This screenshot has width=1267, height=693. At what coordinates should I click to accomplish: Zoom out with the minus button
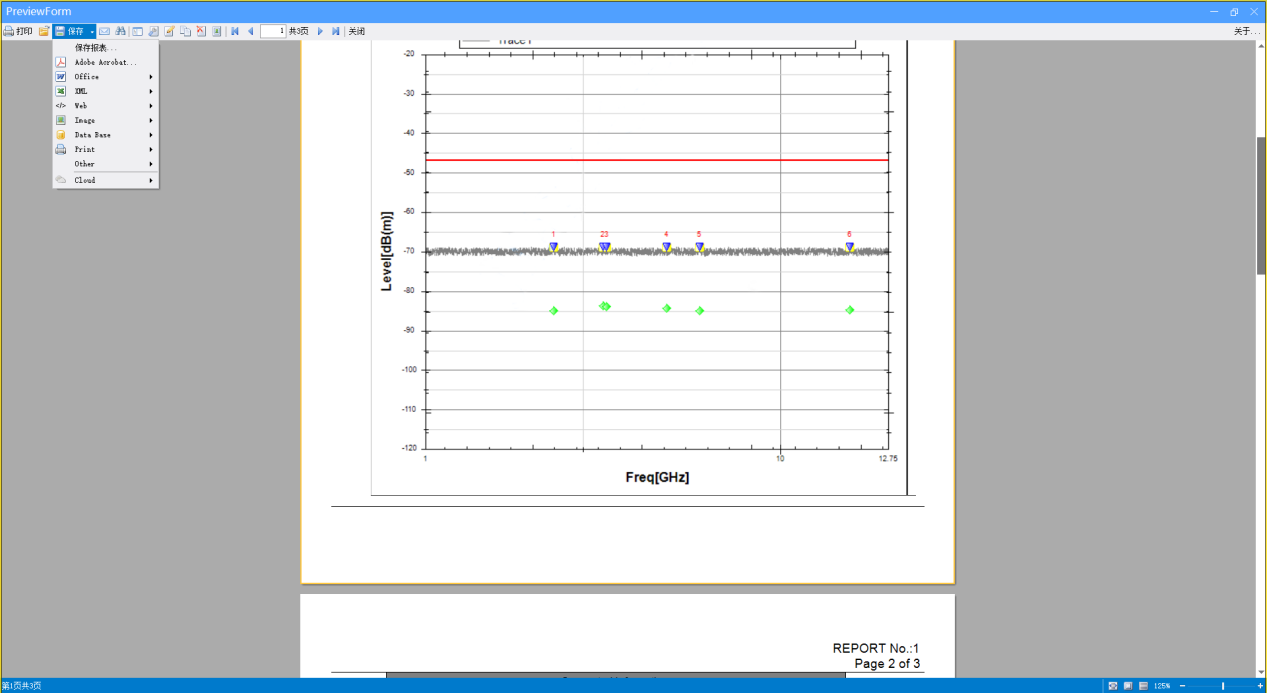tap(1183, 686)
